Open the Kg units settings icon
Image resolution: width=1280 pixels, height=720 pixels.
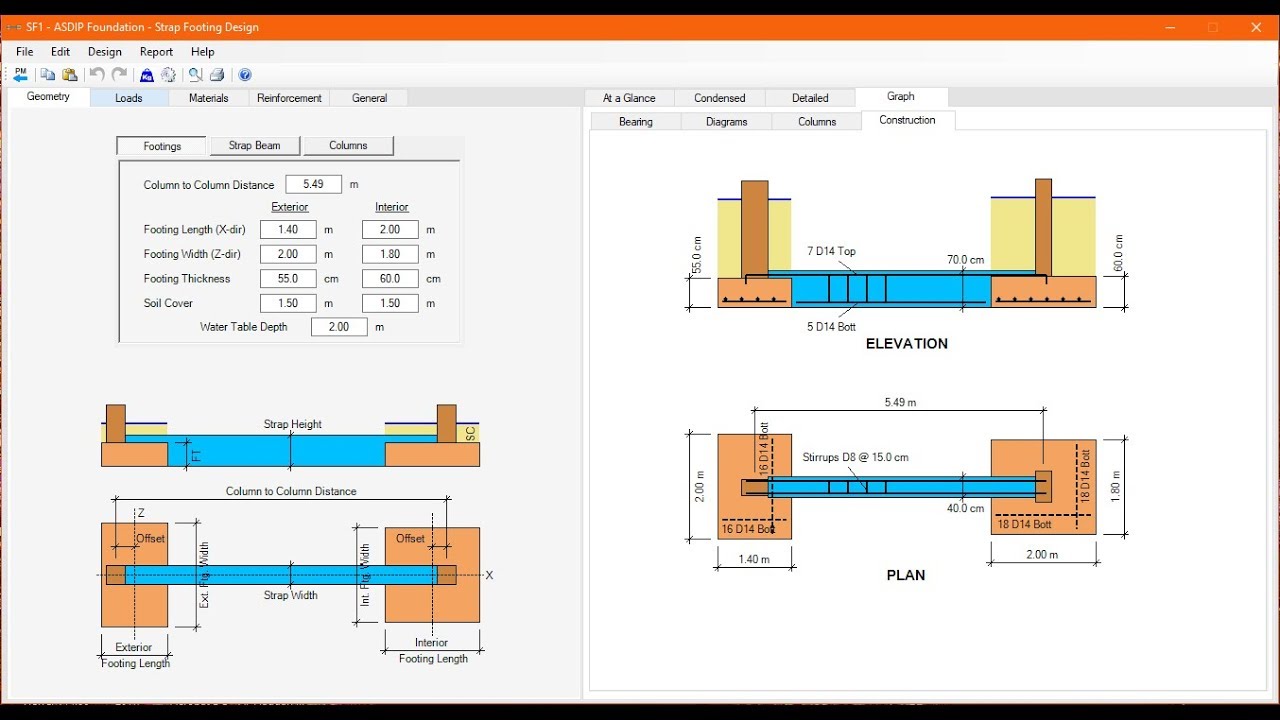[x=147, y=75]
